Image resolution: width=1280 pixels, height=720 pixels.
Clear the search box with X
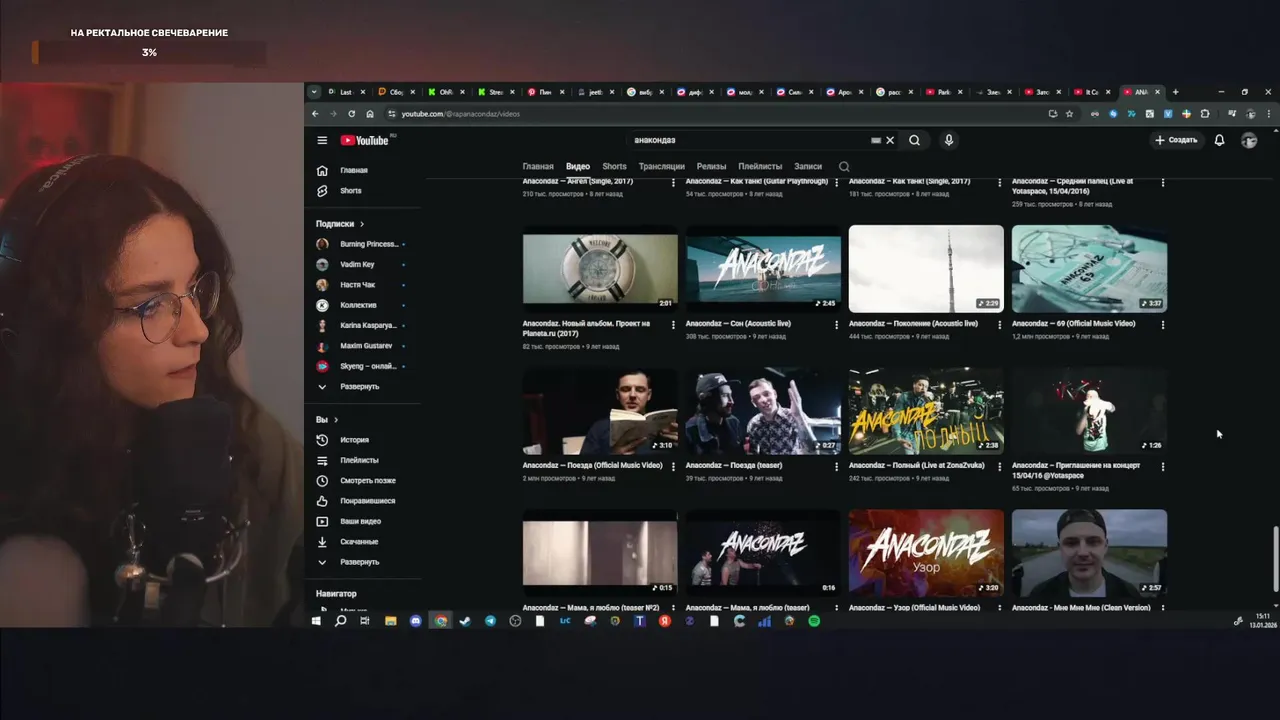pyautogui.click(x=890, y=140)
